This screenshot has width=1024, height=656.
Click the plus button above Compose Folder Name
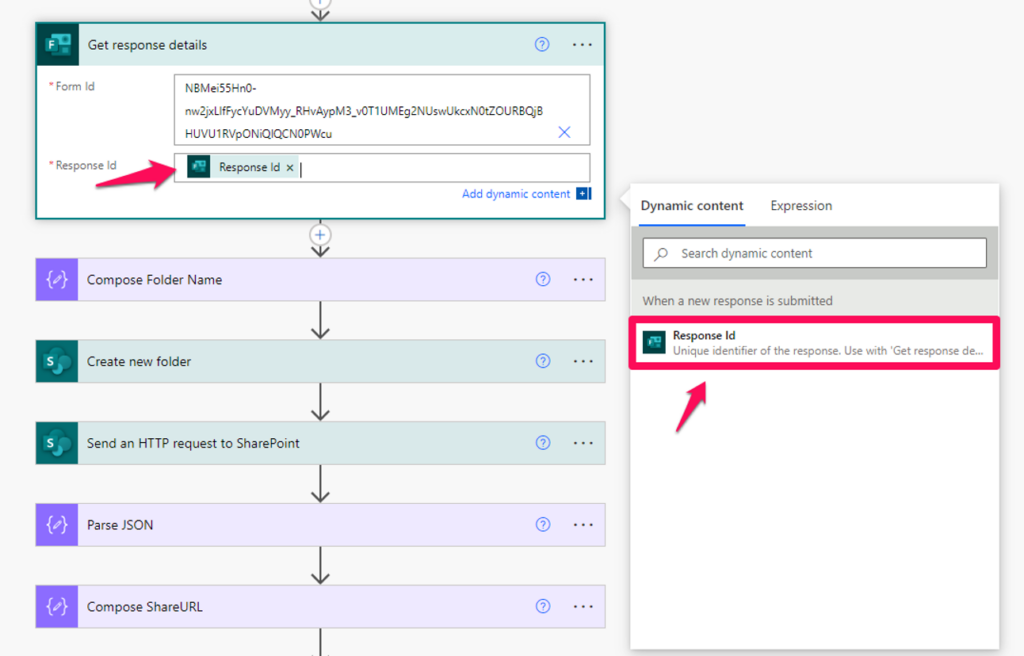coord(319,235)
